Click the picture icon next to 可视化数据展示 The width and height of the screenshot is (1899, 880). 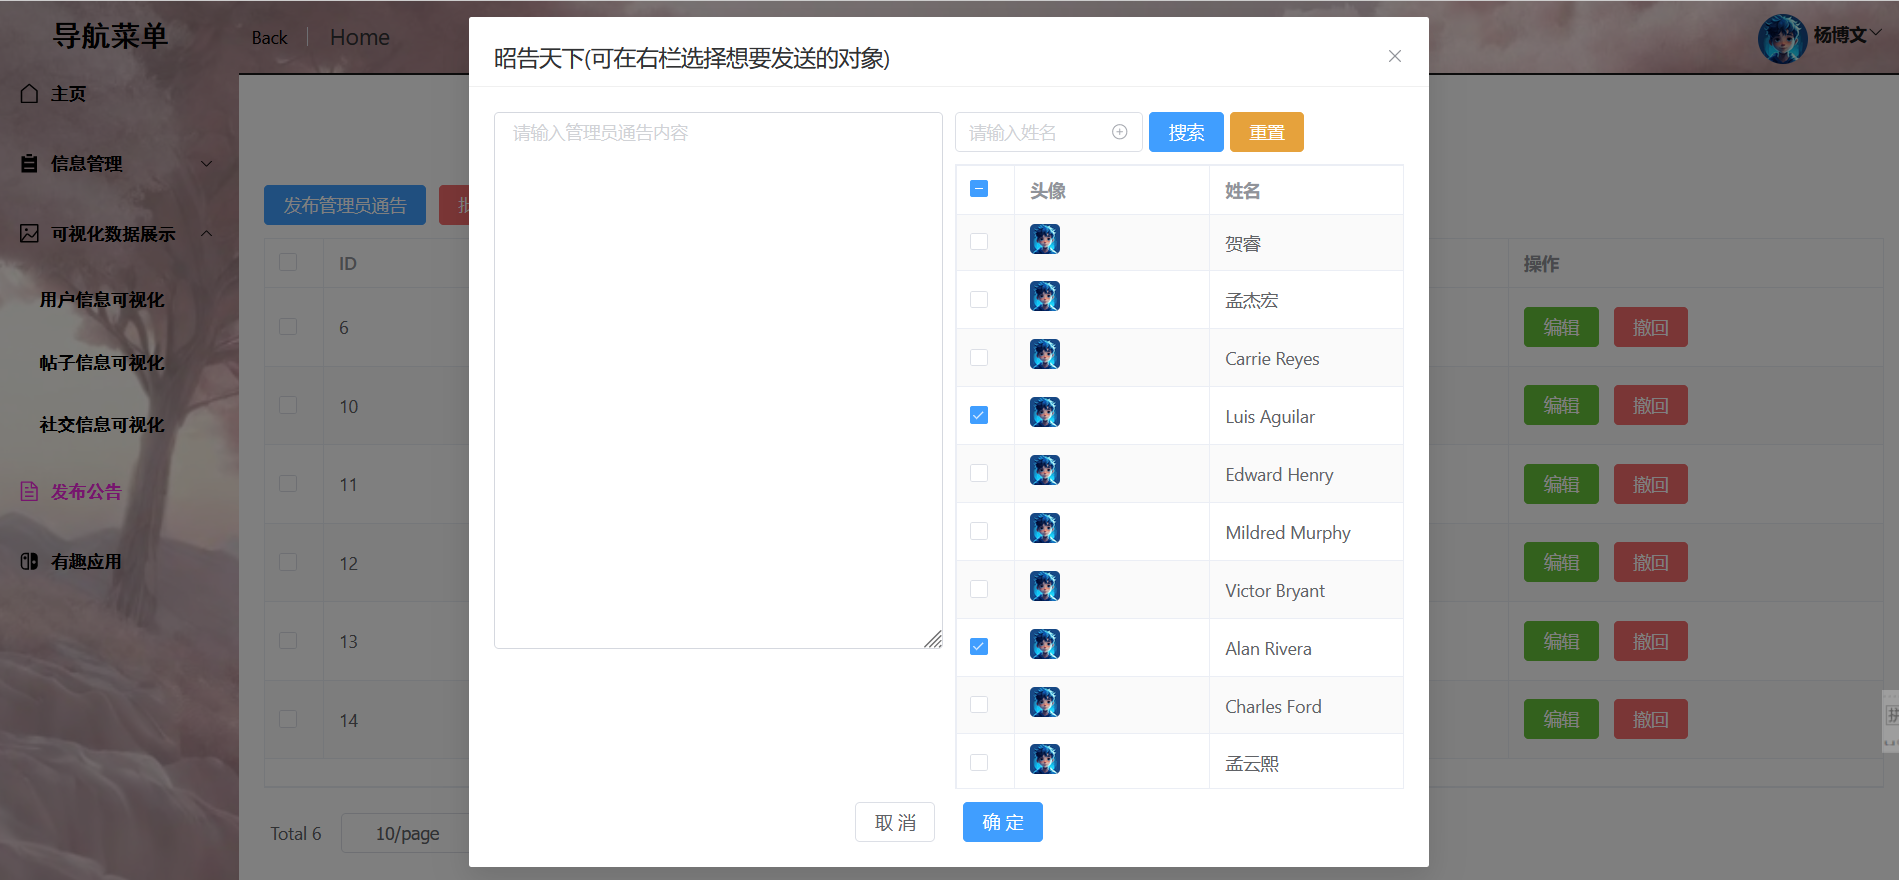coord(29,233)
